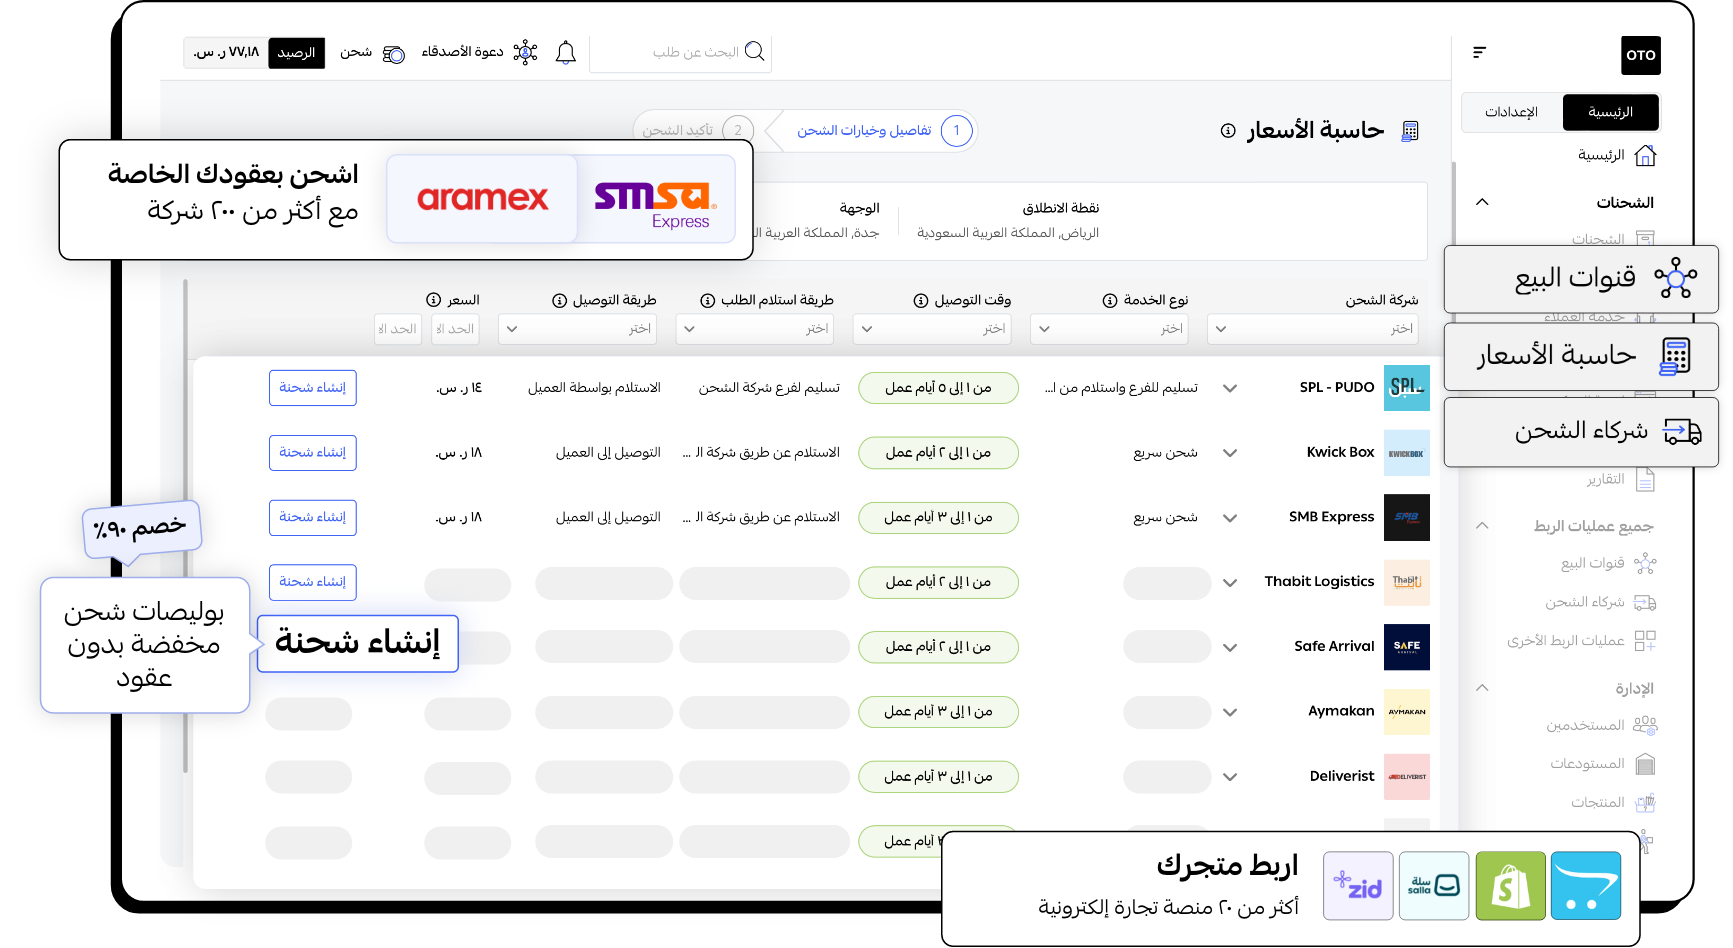1733x948 pixels.
Task: Create shipment for Kwick Box row
Action: (x=313, y=453)
